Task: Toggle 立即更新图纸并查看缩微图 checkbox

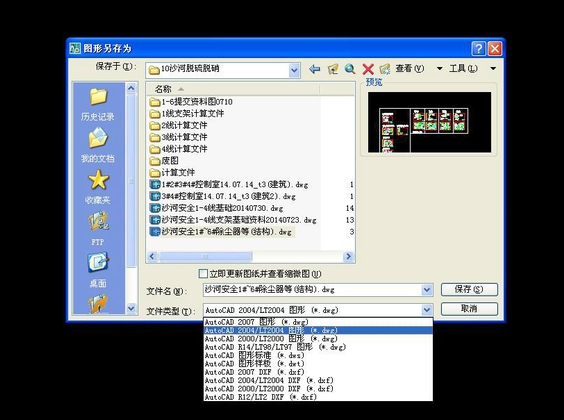Action: (203, 274)
